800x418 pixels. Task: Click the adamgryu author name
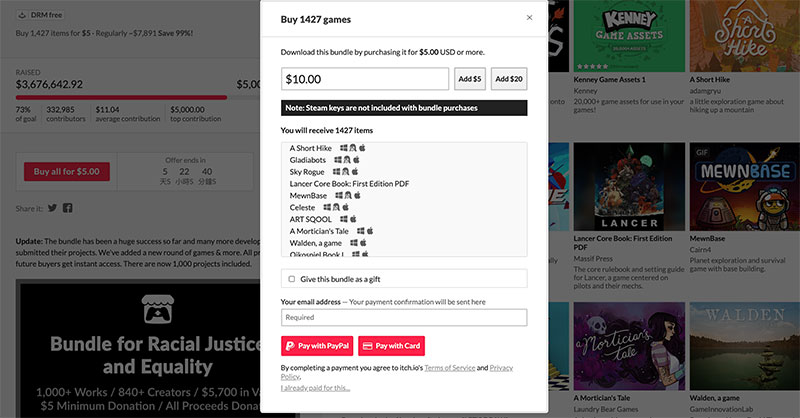click(705, 91)
